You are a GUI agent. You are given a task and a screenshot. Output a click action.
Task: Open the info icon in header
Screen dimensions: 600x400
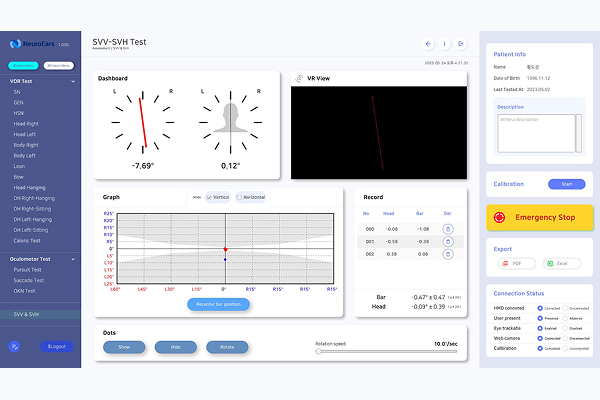(x=445, y=44)
